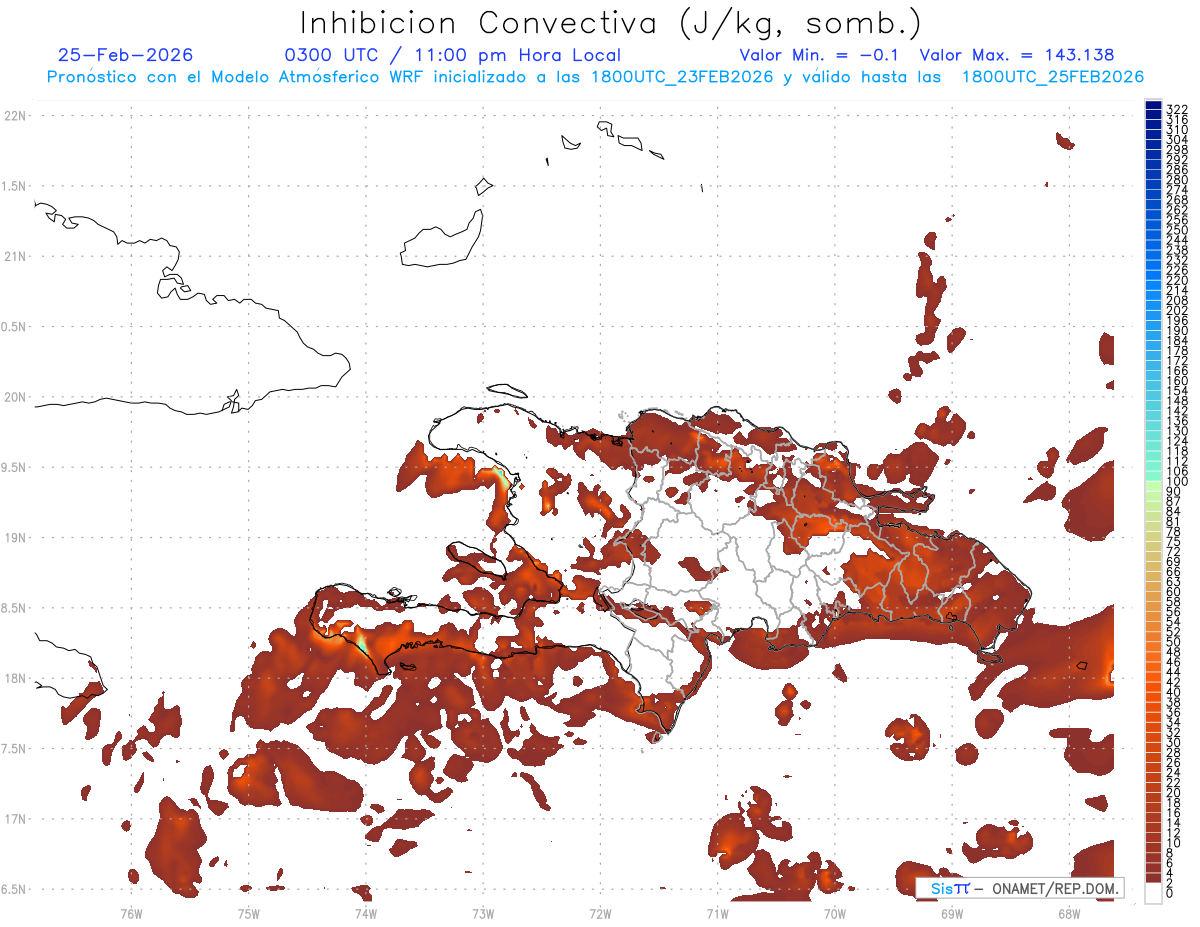Click the "30" colorbar value
This screenshot has width=1200, height=927.
coord(1173,742)
